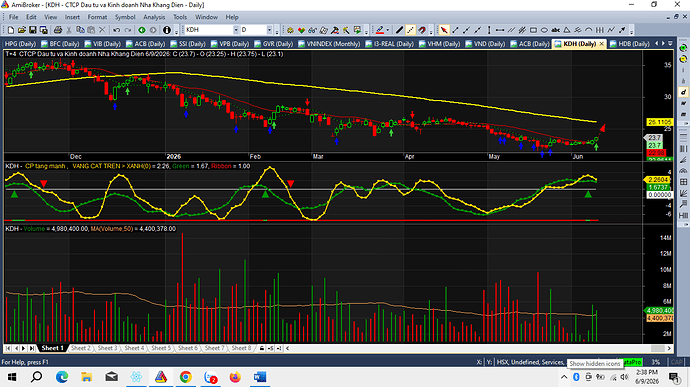Select the Horizontal line drawing tool
The height and width of the screenshot is (387, 690).
(x=500, y=30)
